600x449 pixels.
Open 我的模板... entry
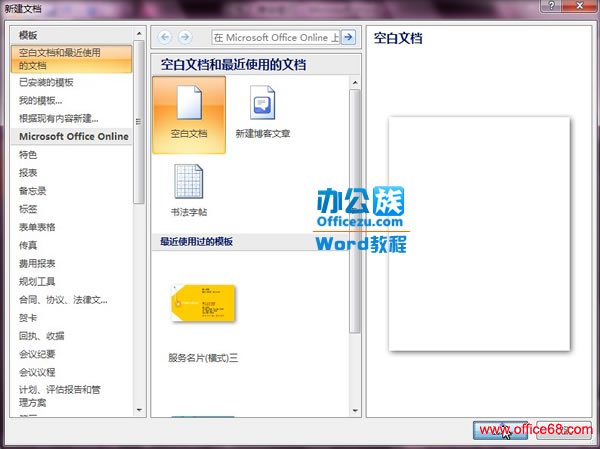coord(41,100)
